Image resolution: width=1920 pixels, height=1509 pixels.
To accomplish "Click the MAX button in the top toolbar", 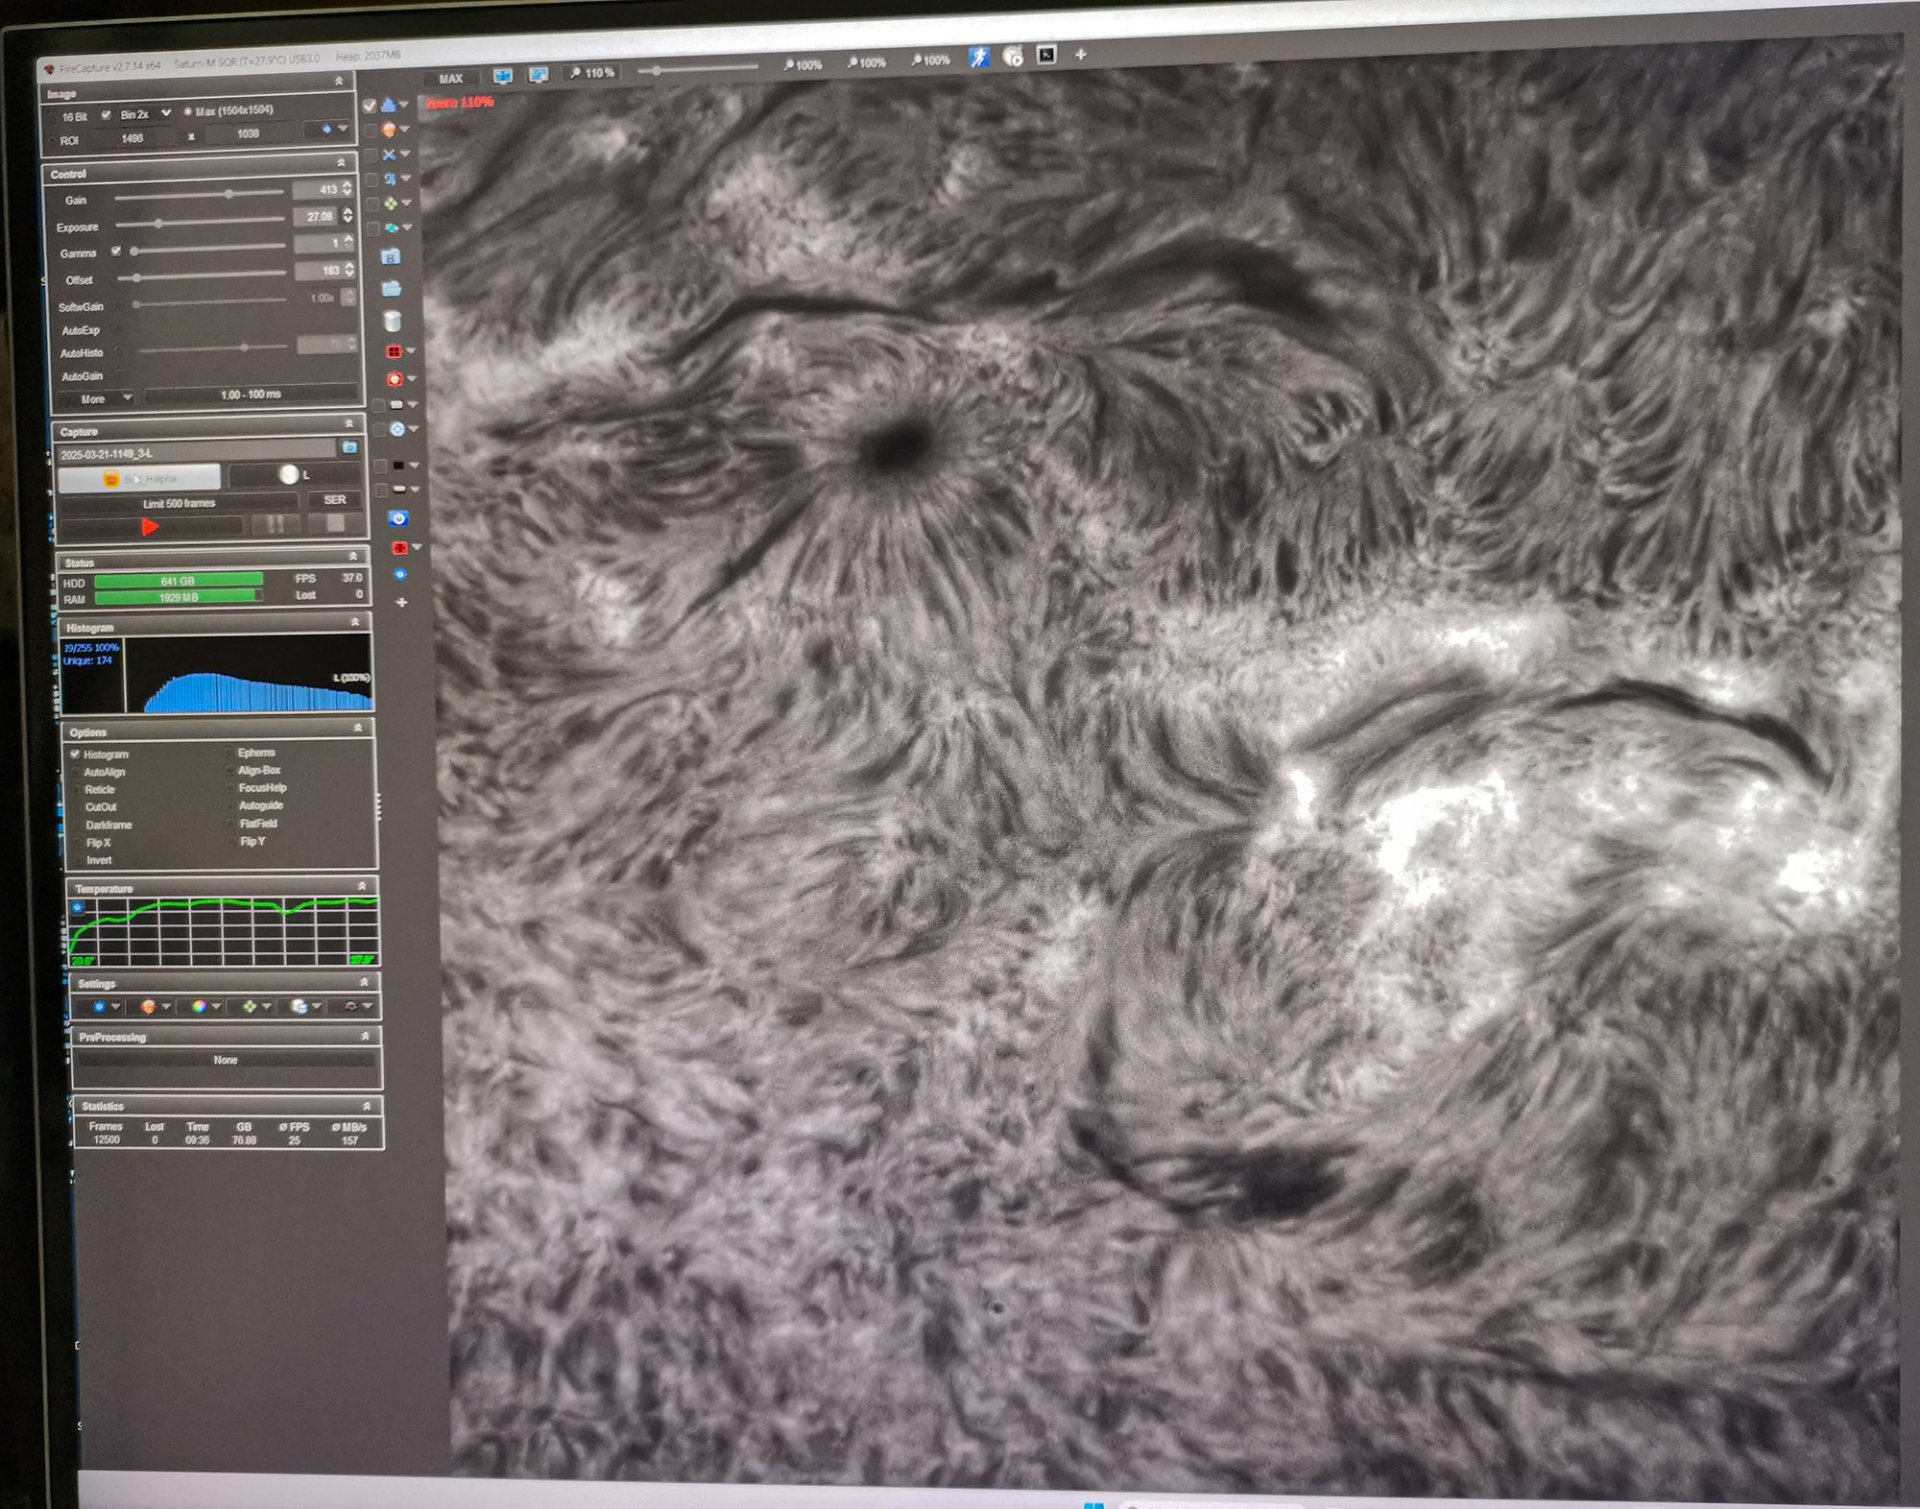I will coord(451,78).
